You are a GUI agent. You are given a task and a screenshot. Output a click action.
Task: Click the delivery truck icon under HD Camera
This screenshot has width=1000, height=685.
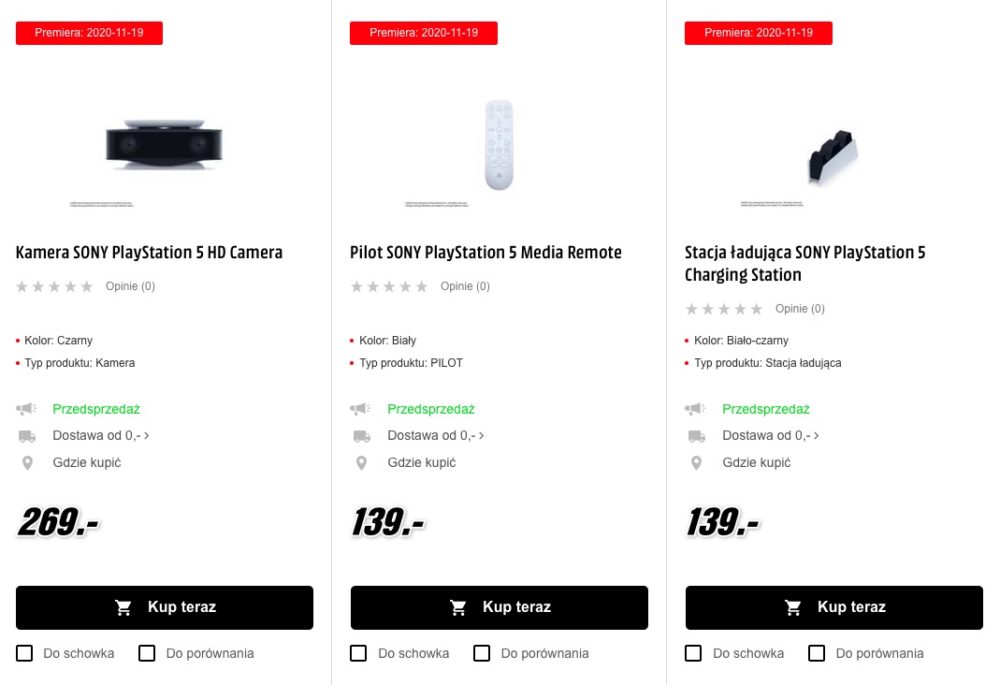[27, 436]
